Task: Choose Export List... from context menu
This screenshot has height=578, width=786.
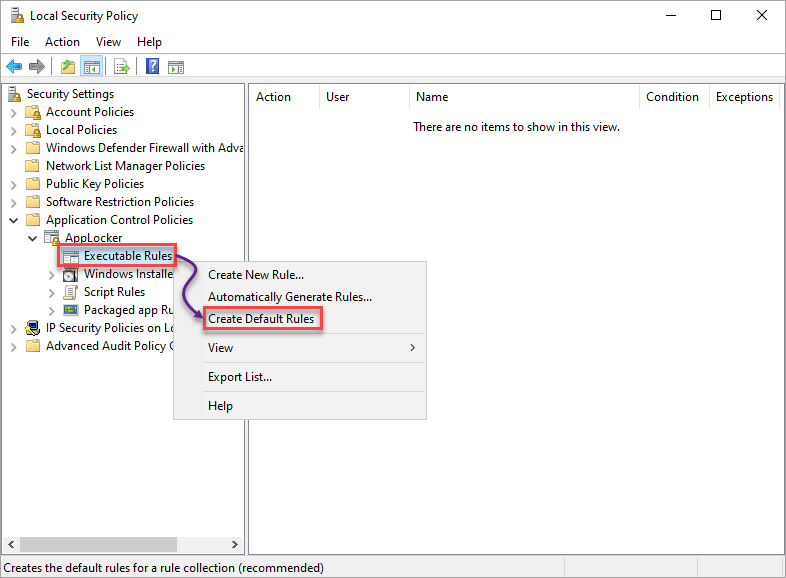Action: tap(300, 377)
